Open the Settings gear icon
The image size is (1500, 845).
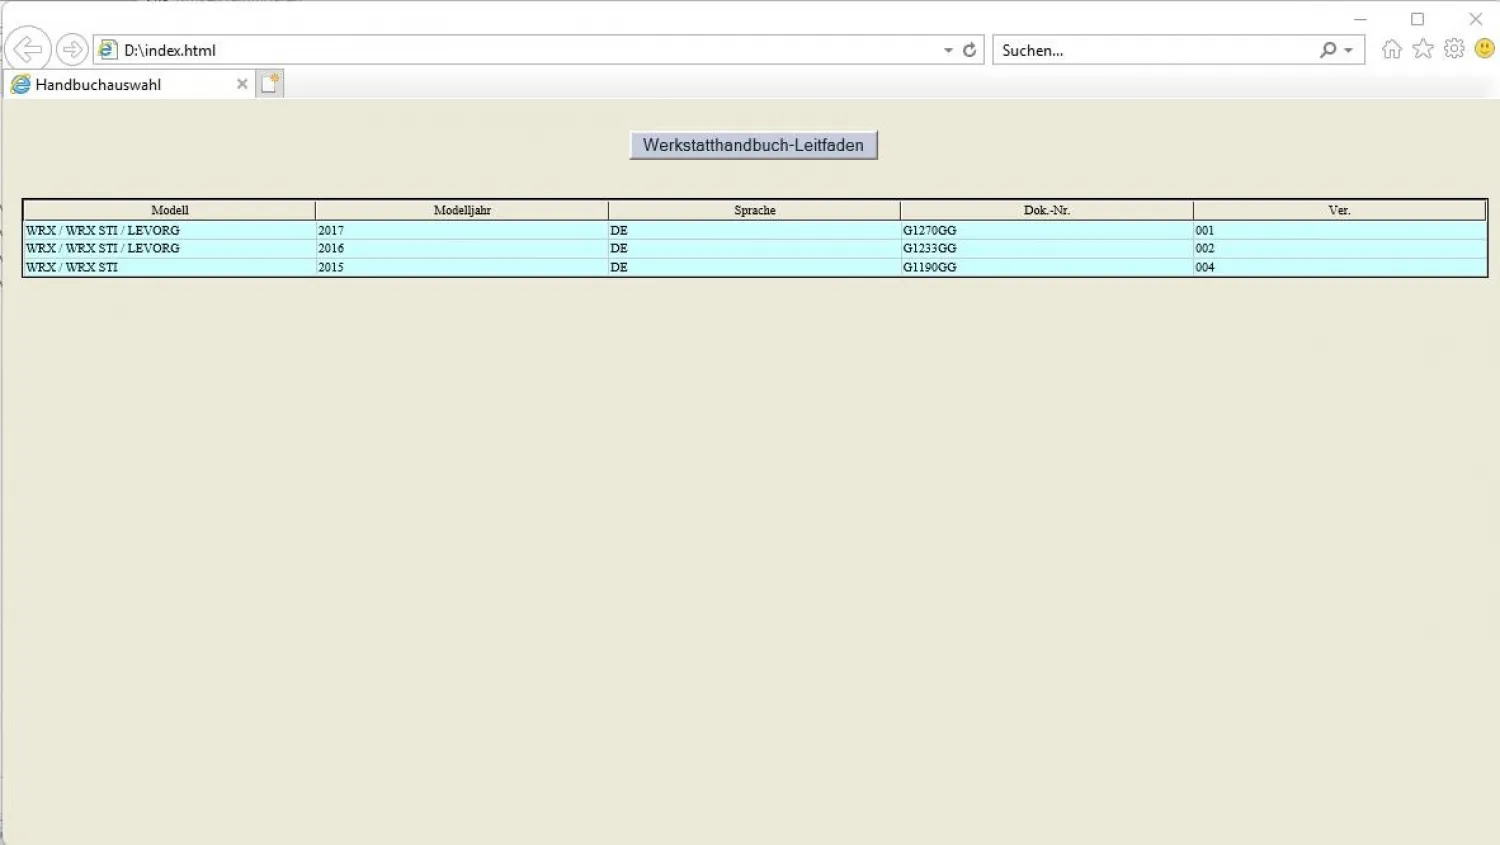point(1454,49)
